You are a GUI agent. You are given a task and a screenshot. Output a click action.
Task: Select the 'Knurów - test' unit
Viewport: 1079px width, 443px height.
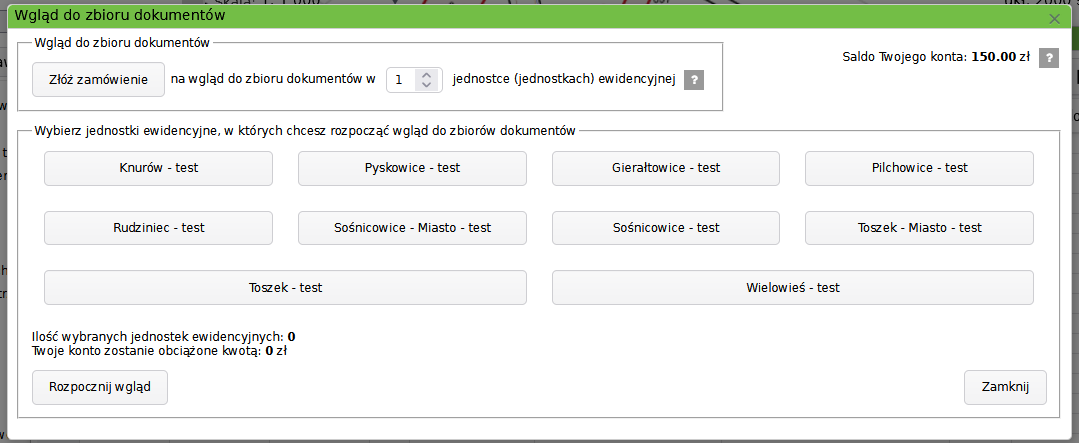coord(158,168)
